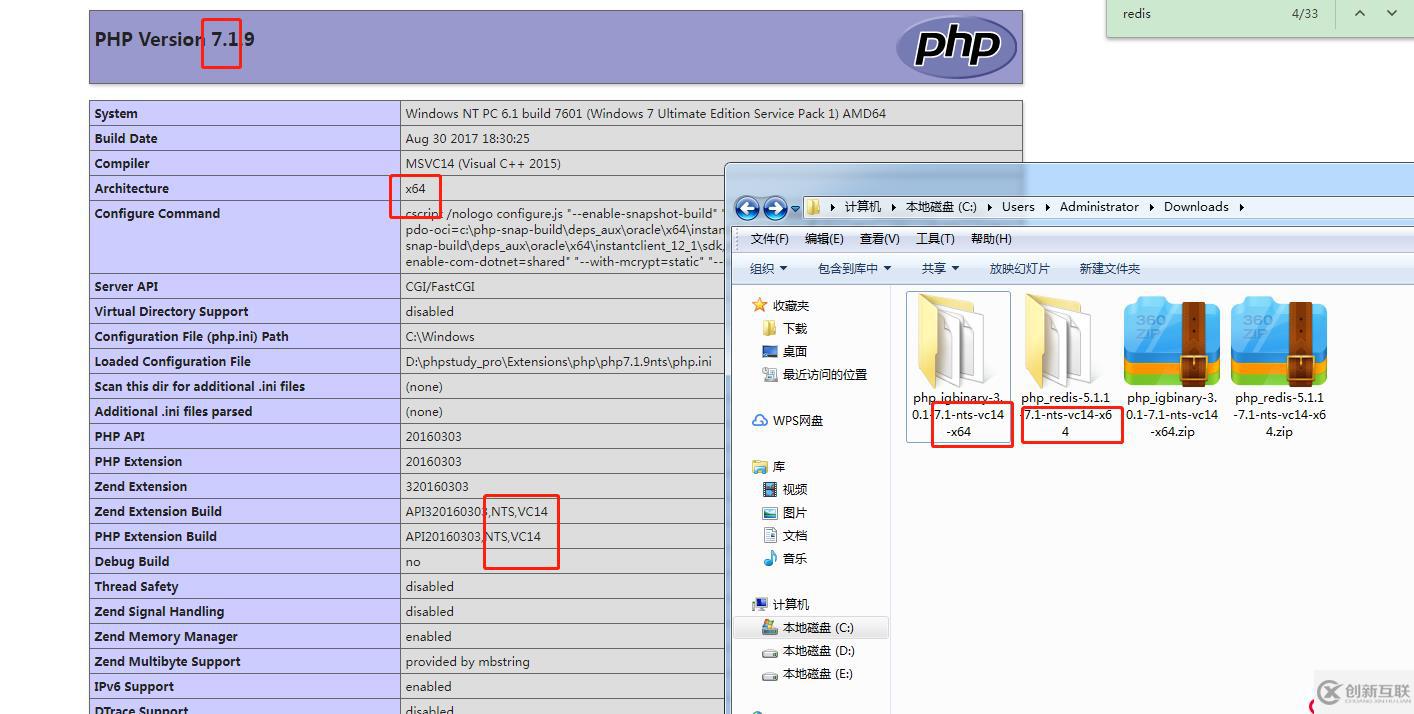Click the 库 libraries icon in sidebar

[760, 467]
